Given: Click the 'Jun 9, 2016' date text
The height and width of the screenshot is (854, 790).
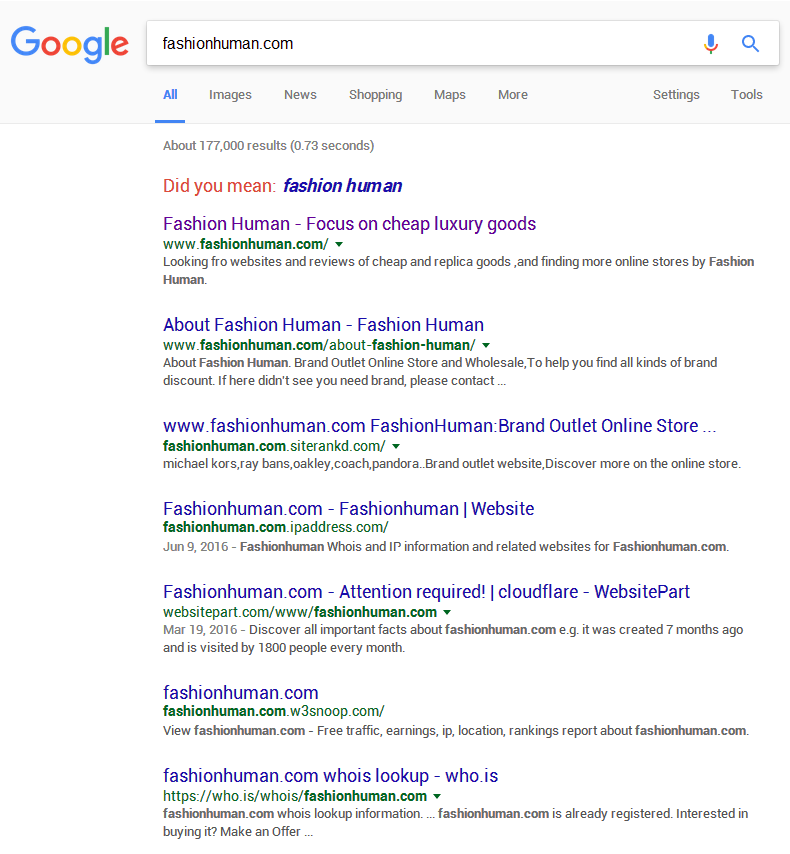Looking at the screenshot, I should [x=195, y=547].
